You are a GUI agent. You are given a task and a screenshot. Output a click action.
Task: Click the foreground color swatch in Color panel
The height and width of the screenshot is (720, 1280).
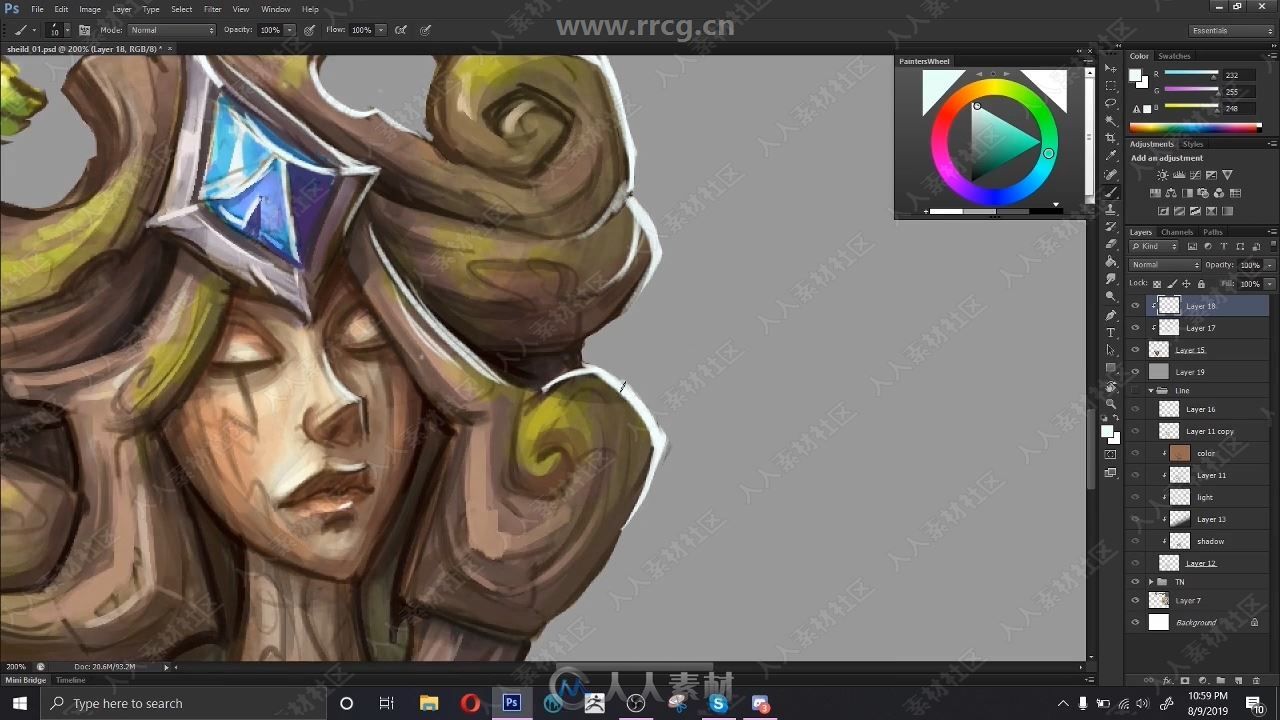point(1136,75)
